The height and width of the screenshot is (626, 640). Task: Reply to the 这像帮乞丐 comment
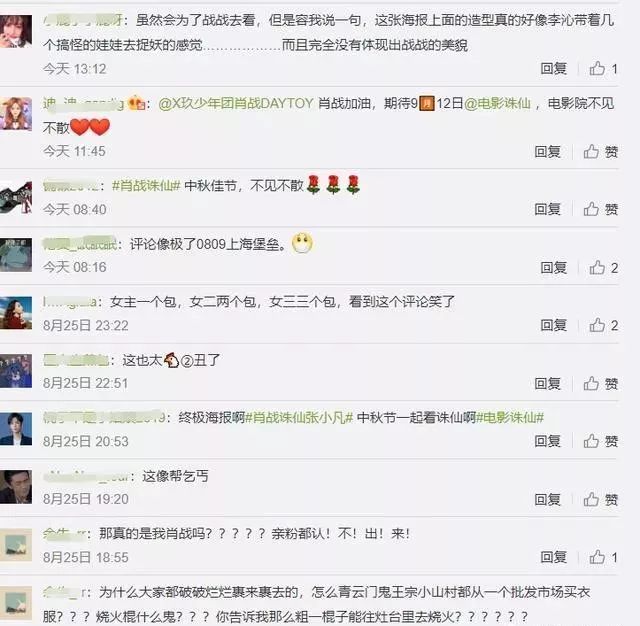(547, 499)
